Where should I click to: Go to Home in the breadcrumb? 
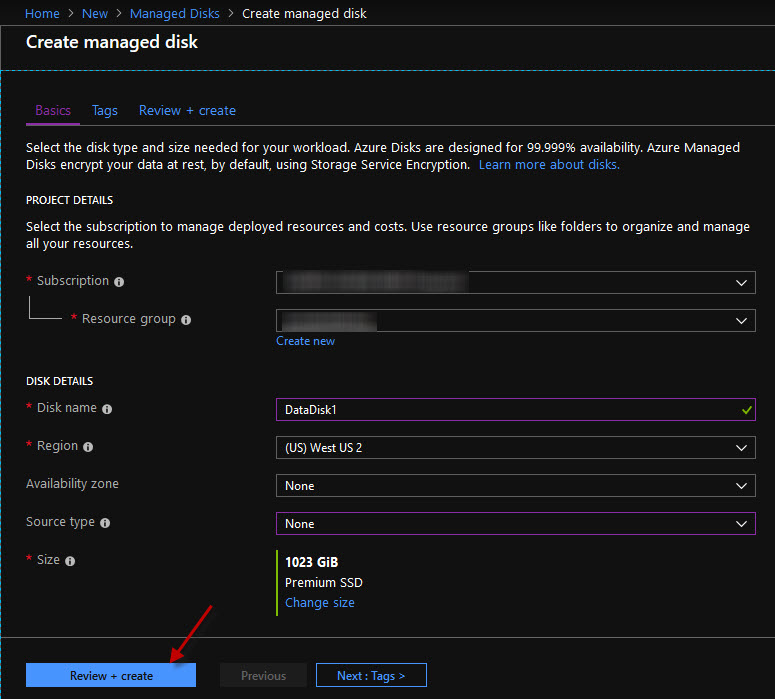[42, 13]
